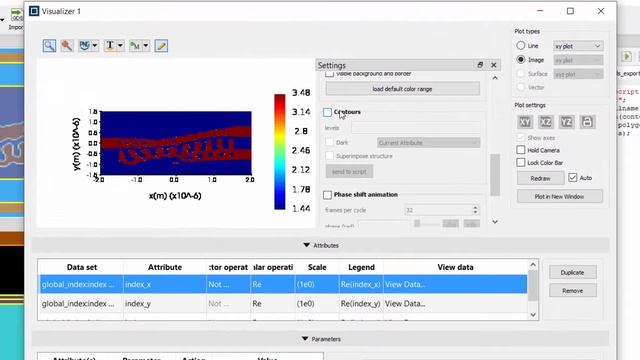Click the attributes table scroll down arrow
The width and height of the screenshot is (640, 360).
(533, 315)
